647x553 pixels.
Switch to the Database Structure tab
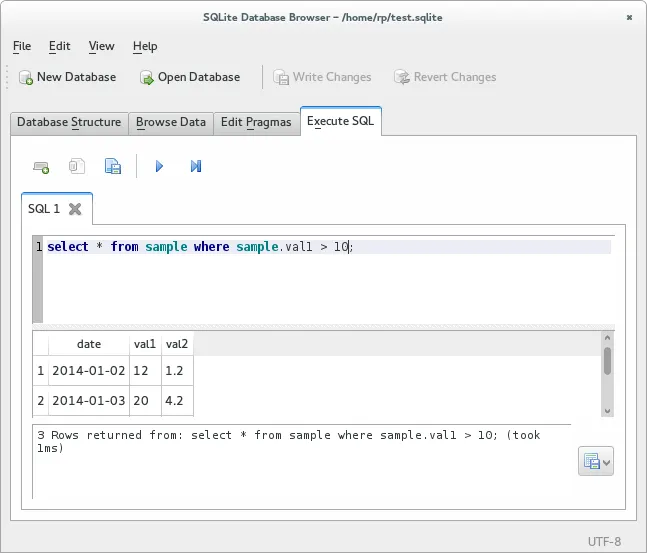pos(69,122)
